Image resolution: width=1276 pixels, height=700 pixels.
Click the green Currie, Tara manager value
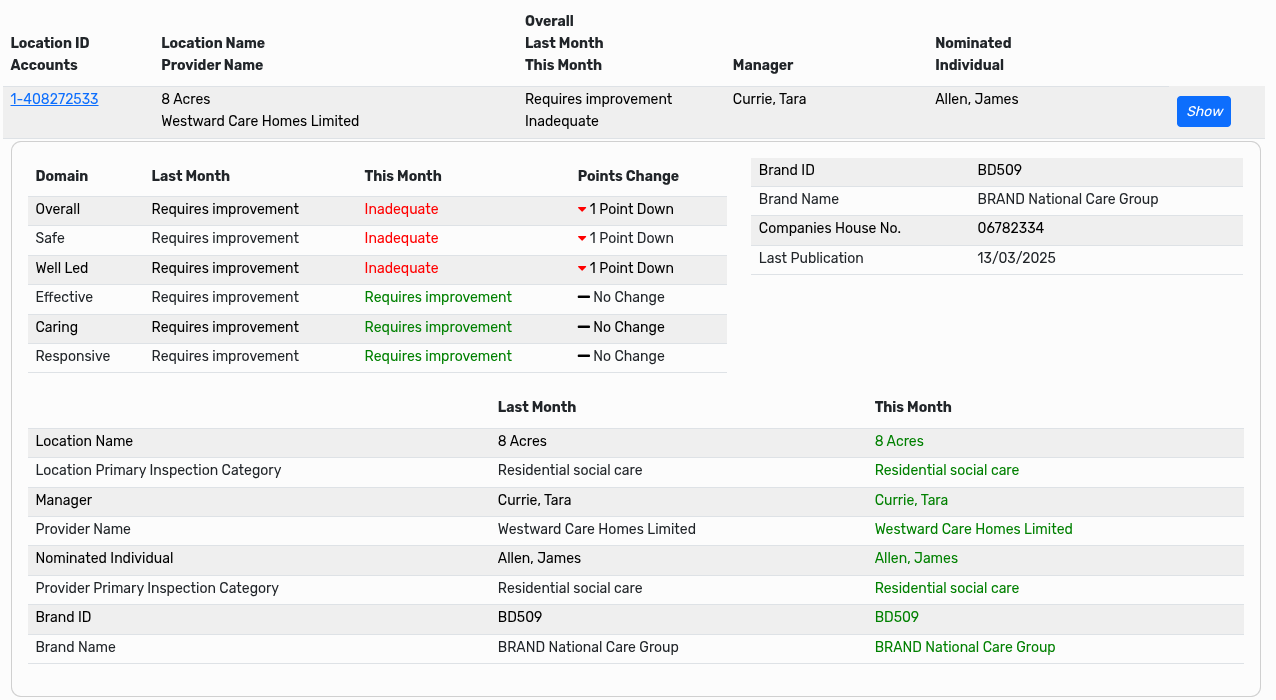click(x=911, y=500)
